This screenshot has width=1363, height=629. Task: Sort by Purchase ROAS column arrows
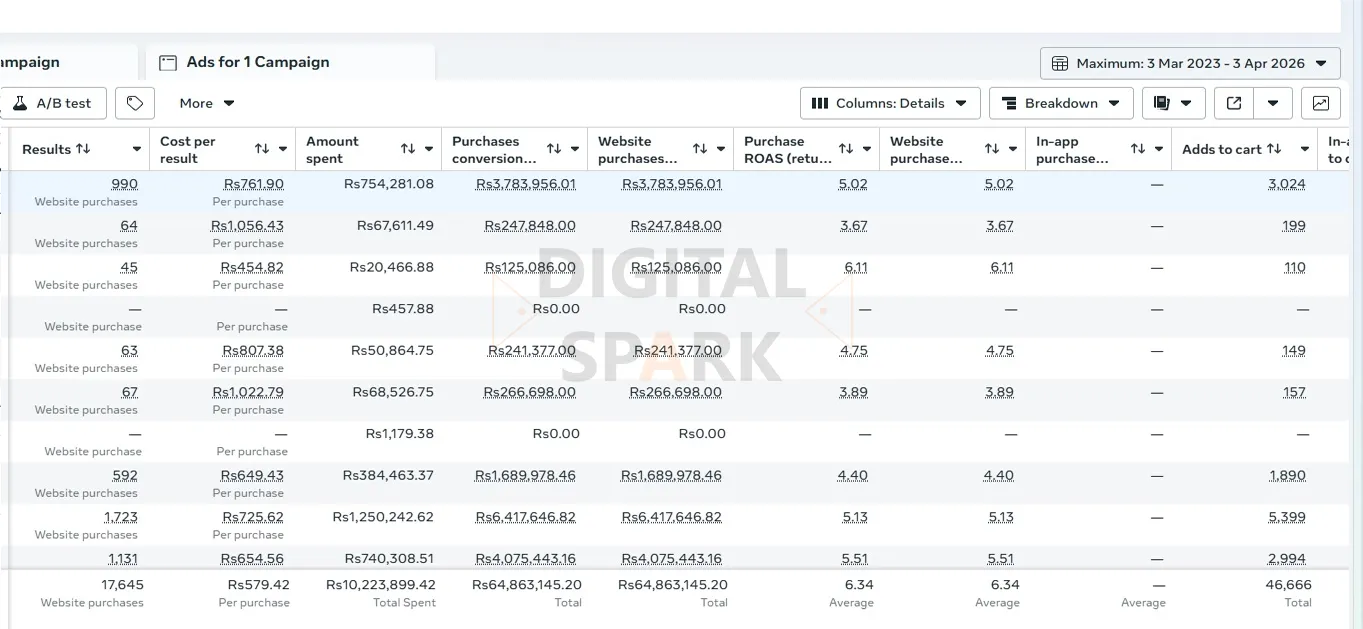846,149
